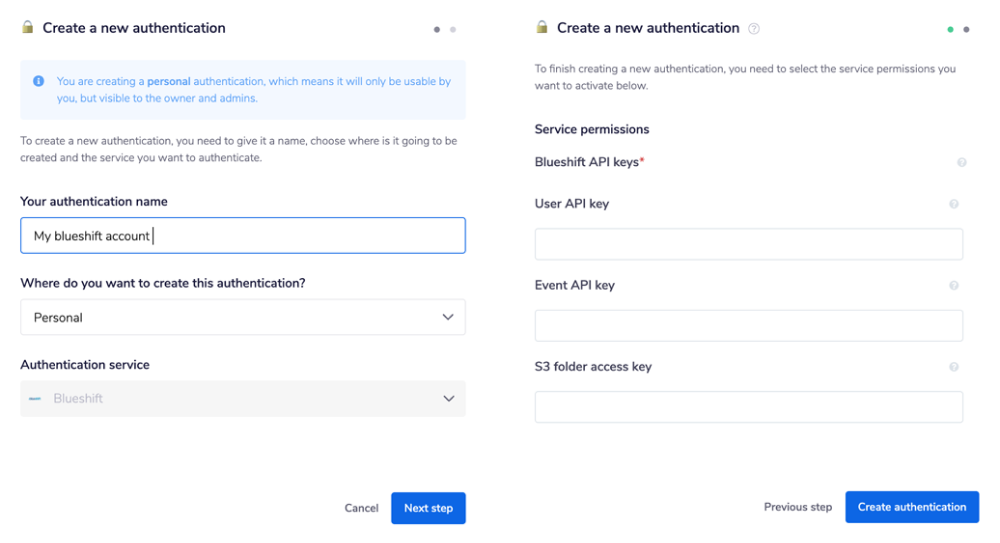1000x543 pixels.
Task: Proceed with the Next step button
Action: click(428, 508)
